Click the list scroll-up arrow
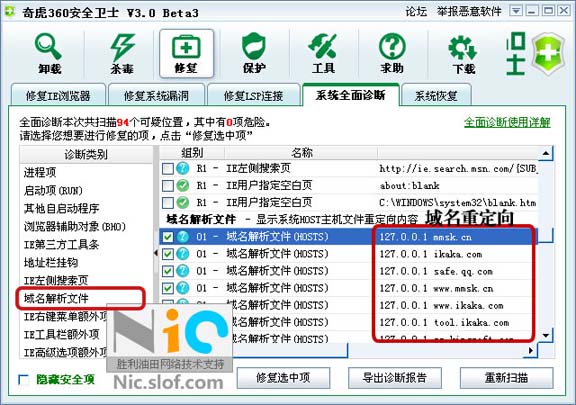 546,153
